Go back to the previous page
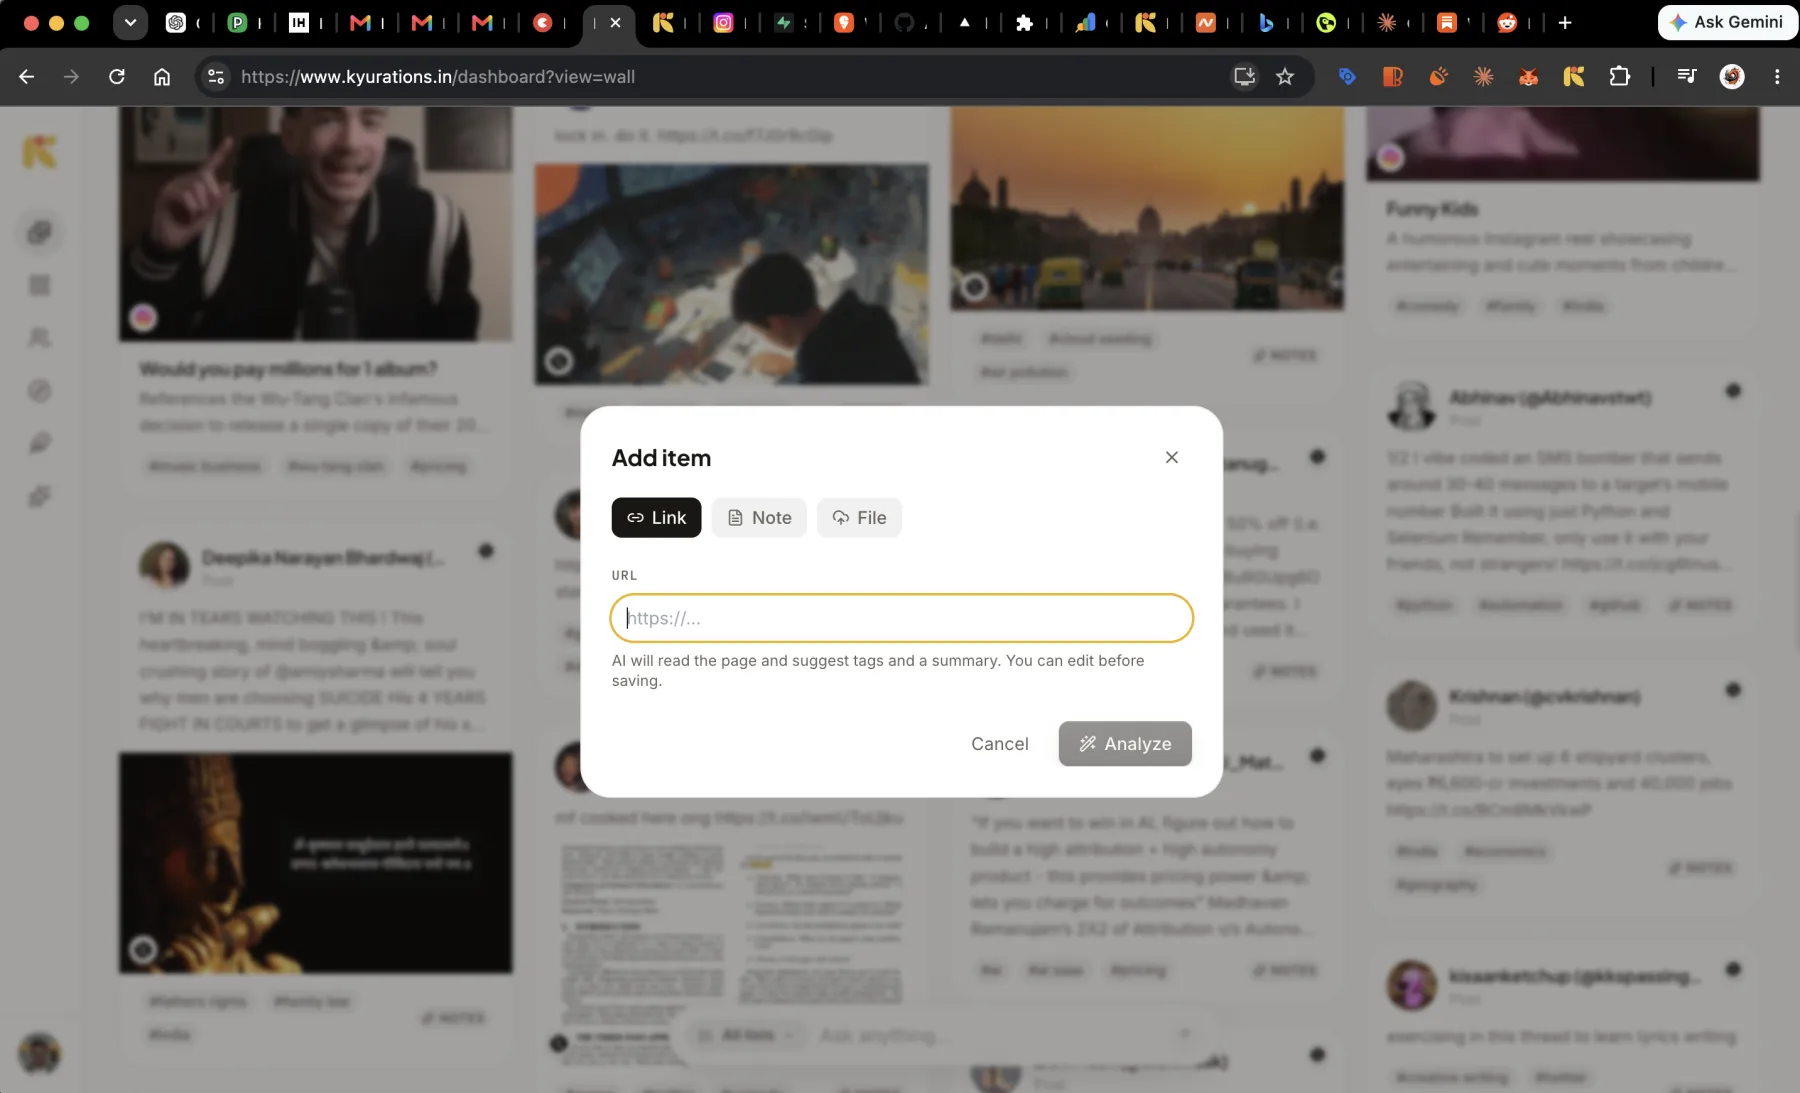 point(27,77)
